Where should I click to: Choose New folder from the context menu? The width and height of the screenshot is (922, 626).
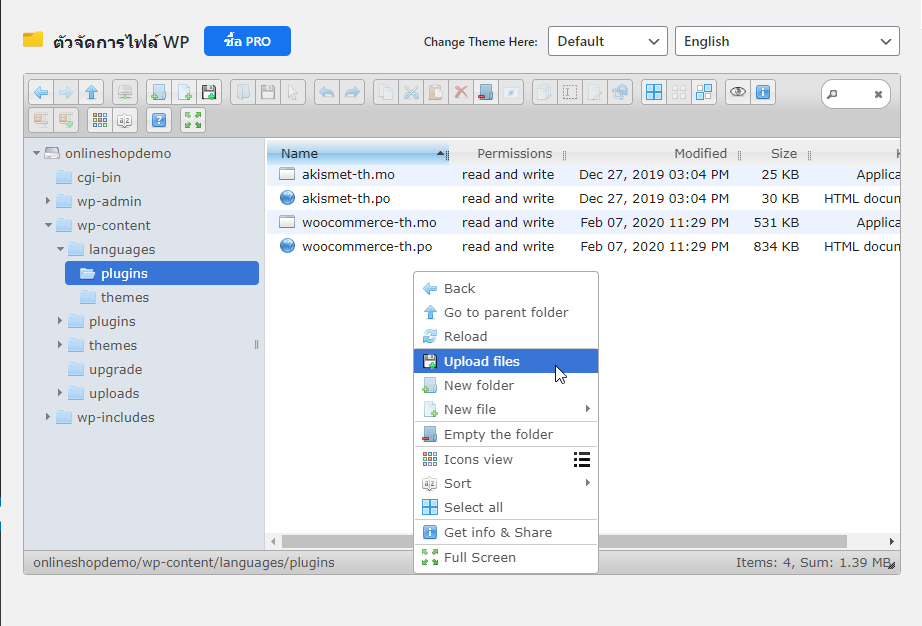506,385
